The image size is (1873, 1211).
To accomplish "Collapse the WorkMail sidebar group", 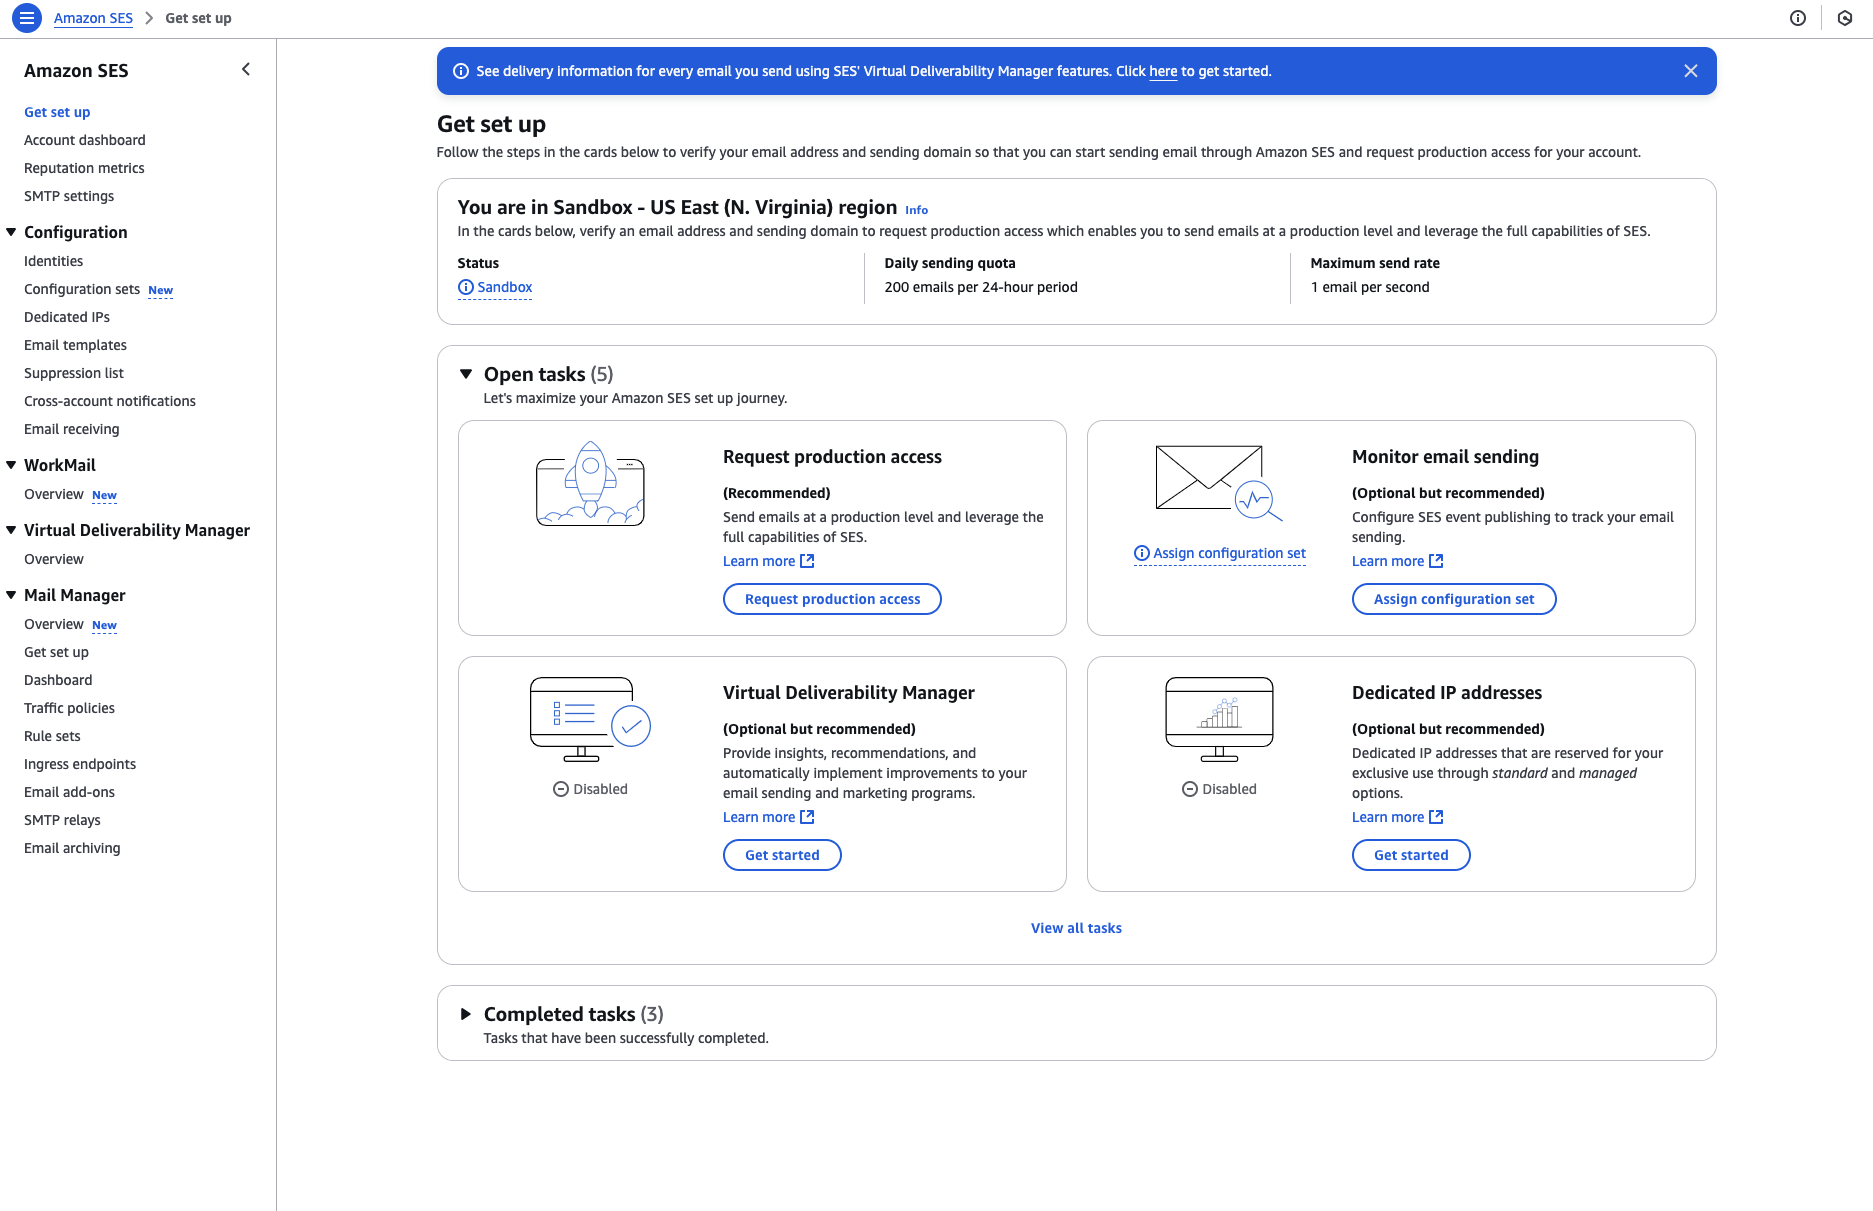I will [11, 465].
